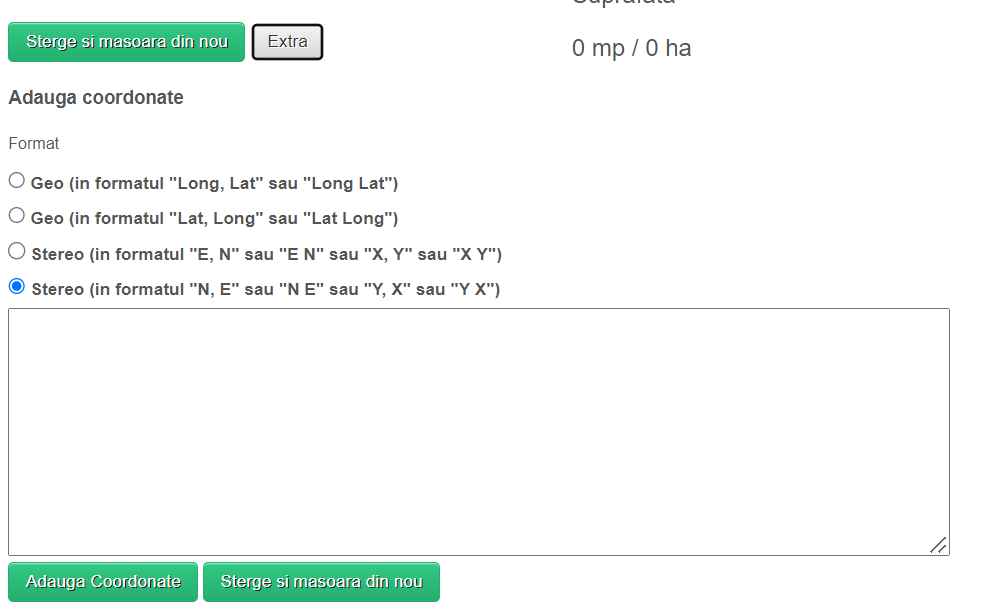Choose Stereo "E, N" format radio button
Viewport: 1002px width, 609px height.
[x=17, y=251]
